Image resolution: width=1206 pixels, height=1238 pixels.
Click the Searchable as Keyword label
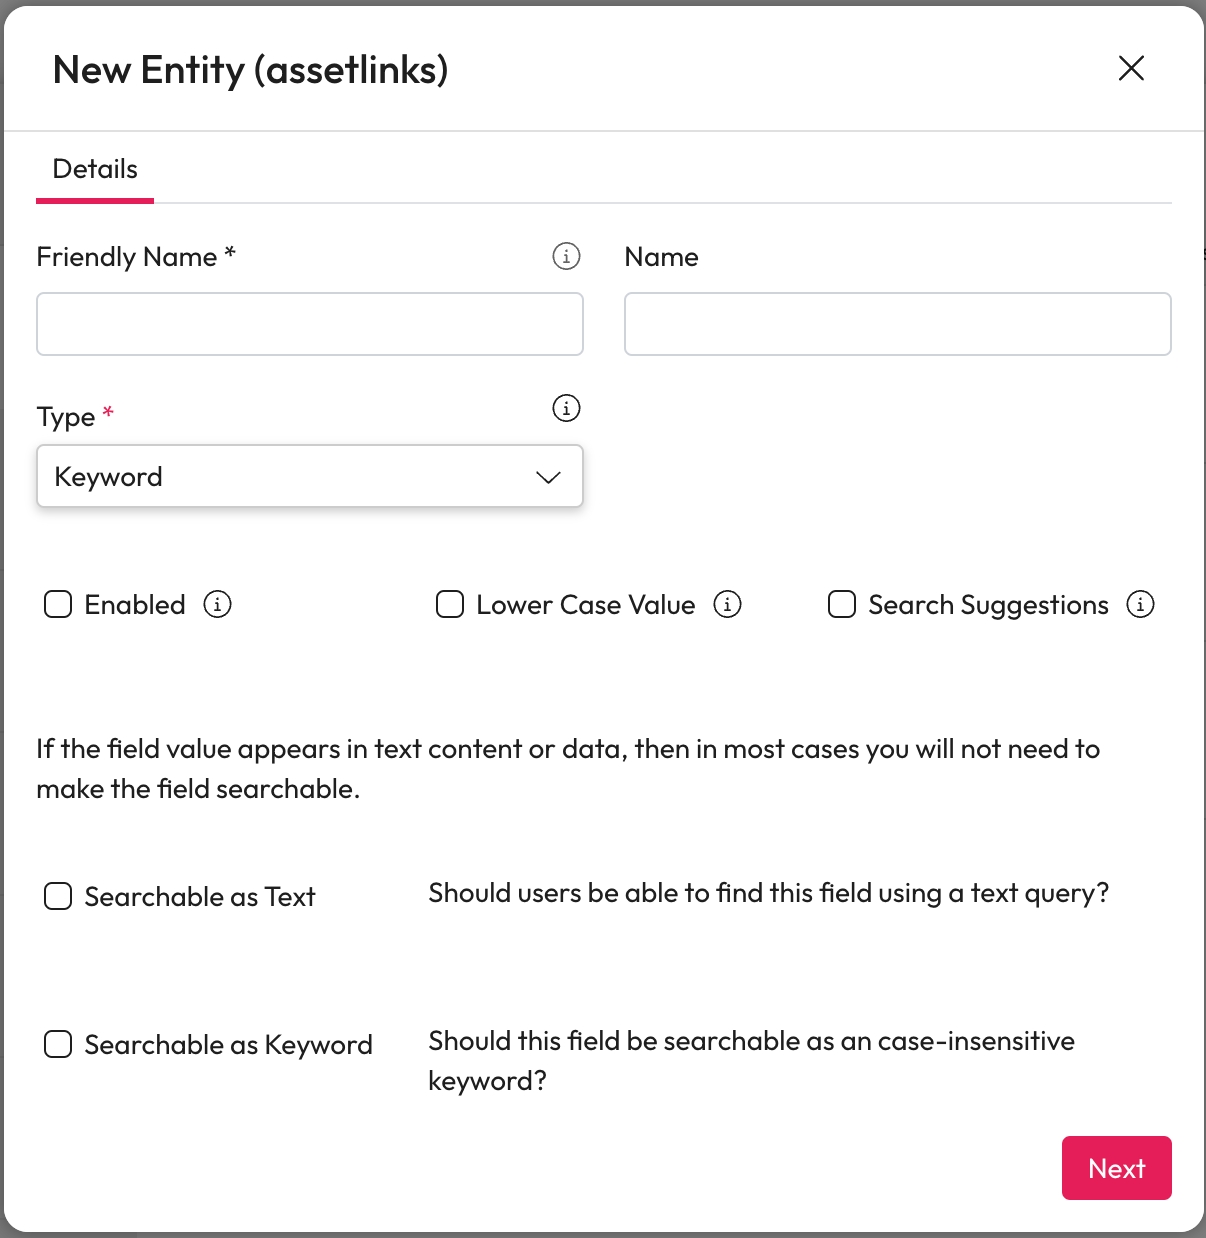click(228, 1045)
